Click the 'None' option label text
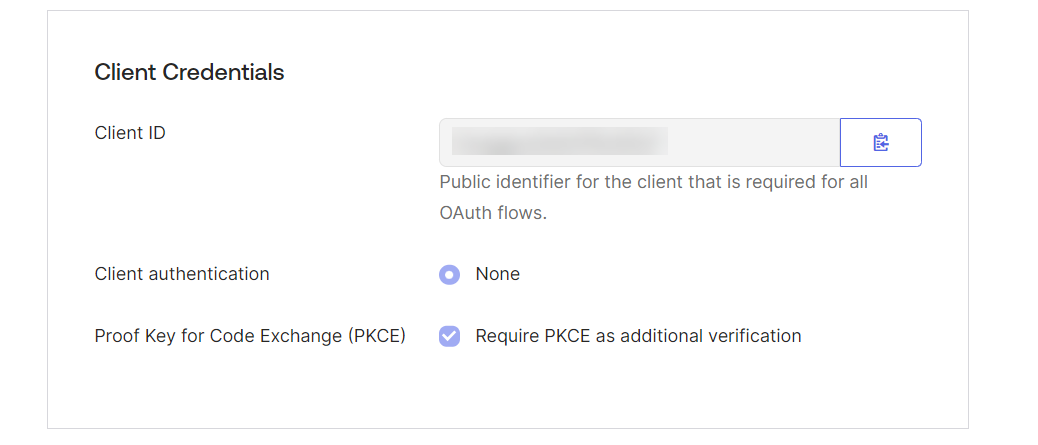Screen dimensions: 1038x445 (x=498, y=274)
